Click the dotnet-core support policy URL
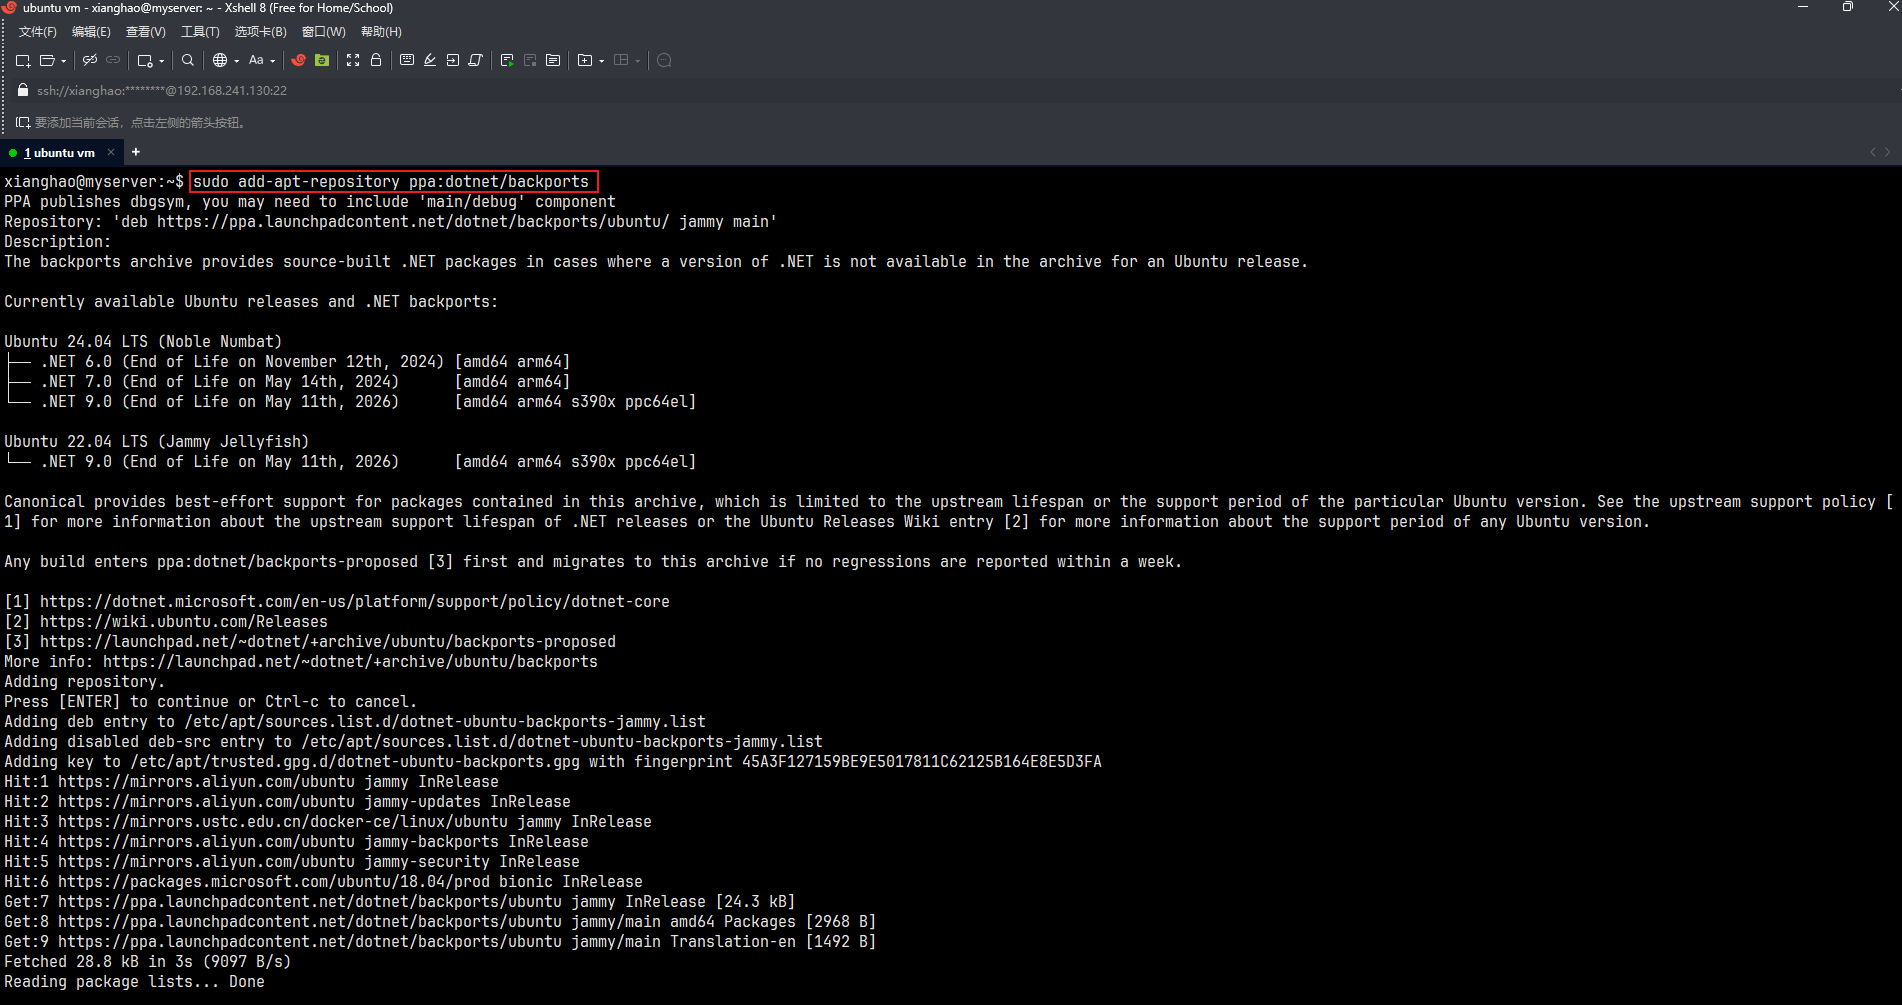The width and height of the screenshot is (1902, 1005). [355, 601]
